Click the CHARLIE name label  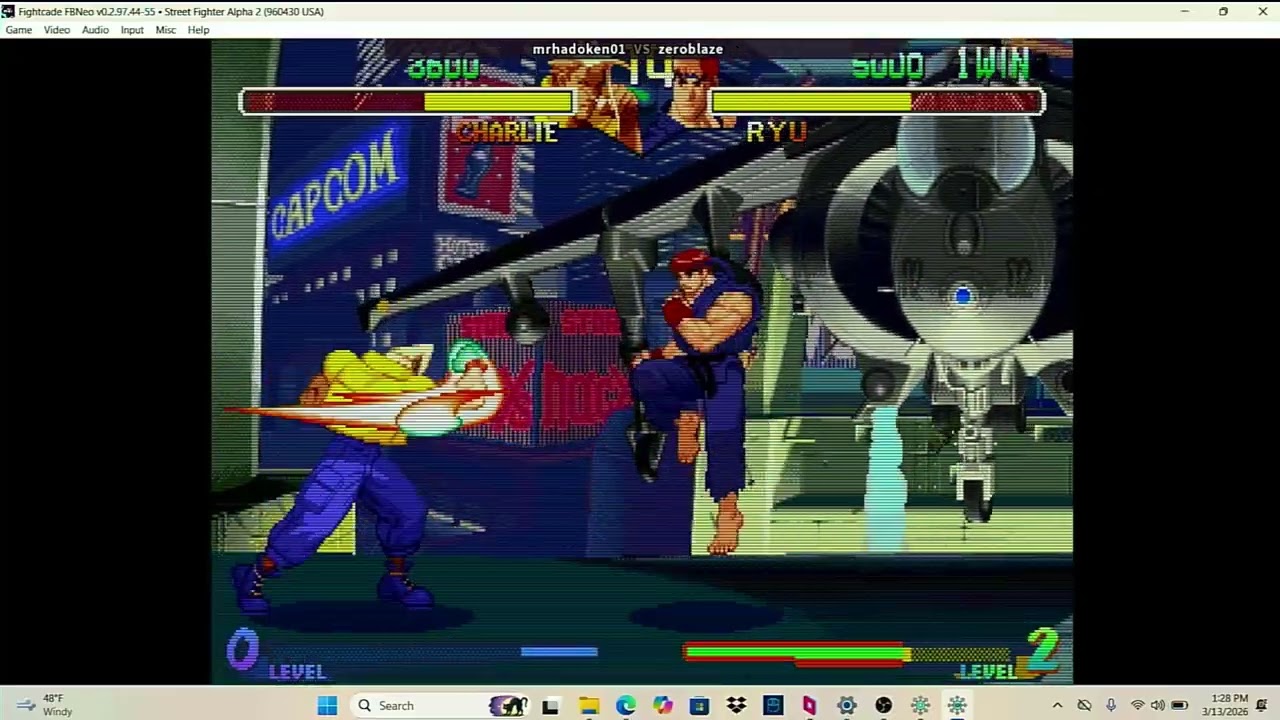pos(507,132)
